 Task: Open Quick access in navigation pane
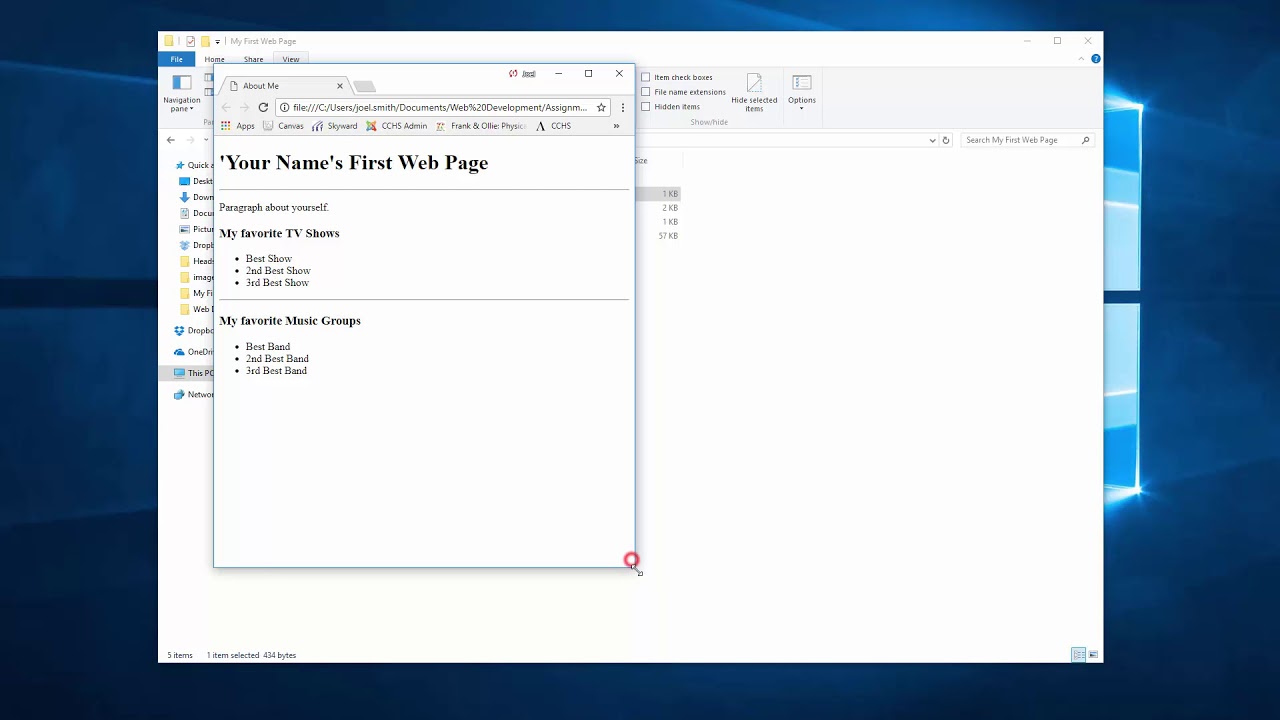click(x=194, y=165)
